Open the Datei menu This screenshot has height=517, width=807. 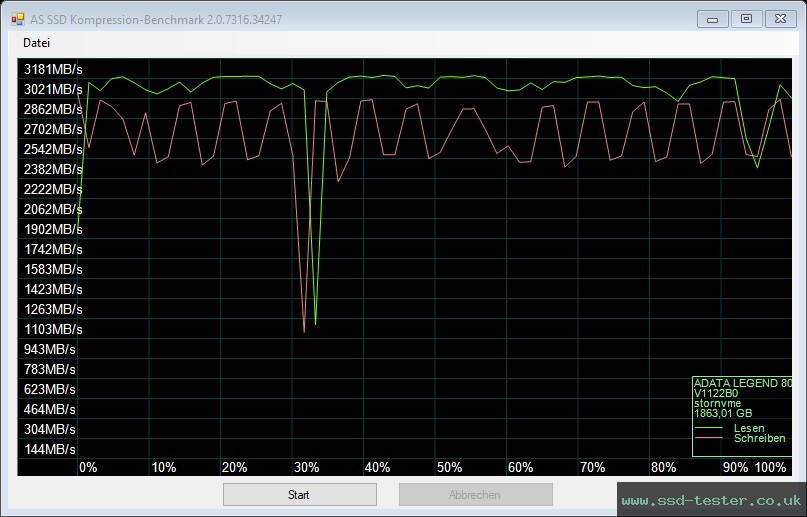point(36,43)
